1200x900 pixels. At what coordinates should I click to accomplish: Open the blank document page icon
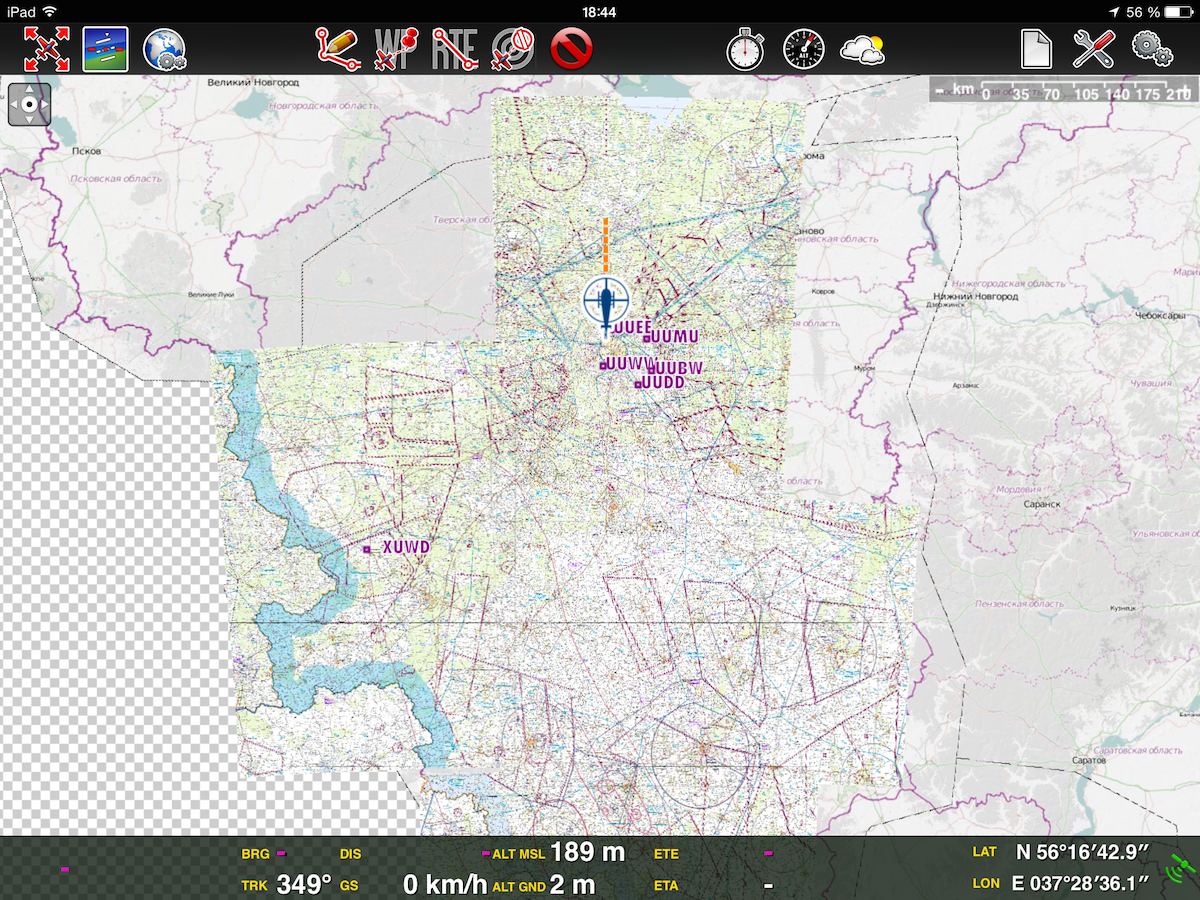1036,48
